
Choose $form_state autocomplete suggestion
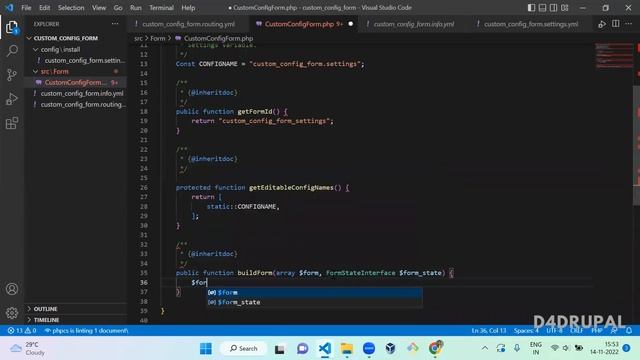(x=314, y=302)
